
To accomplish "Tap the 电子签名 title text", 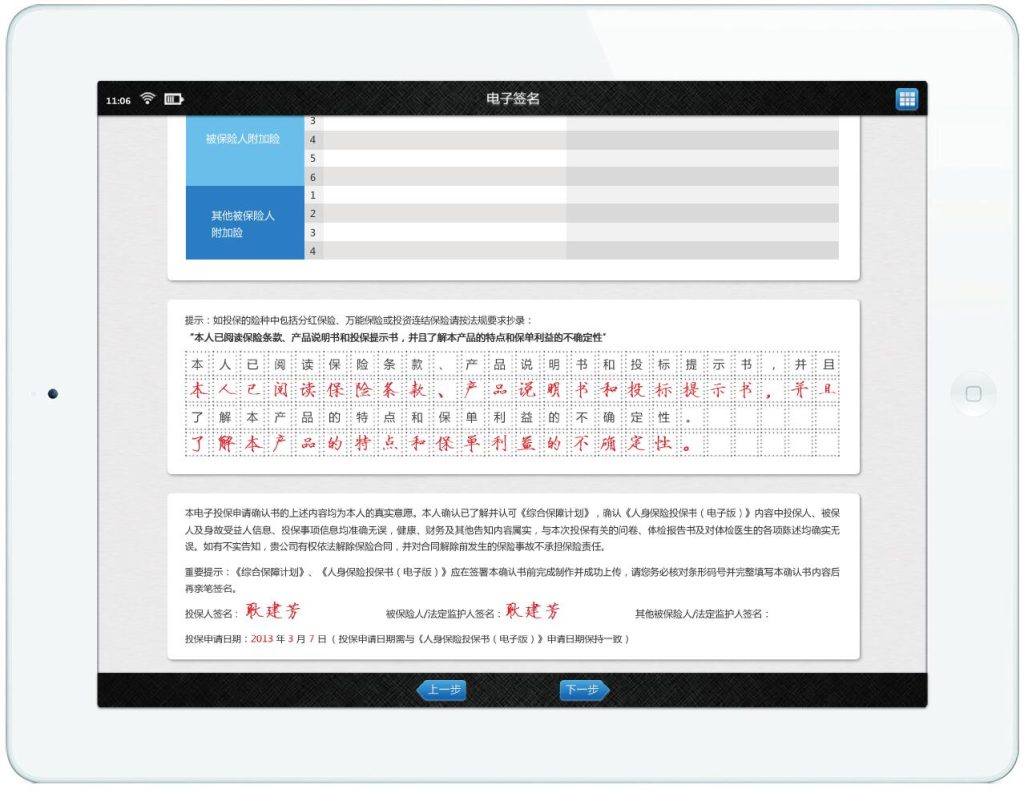I will 513,99.
